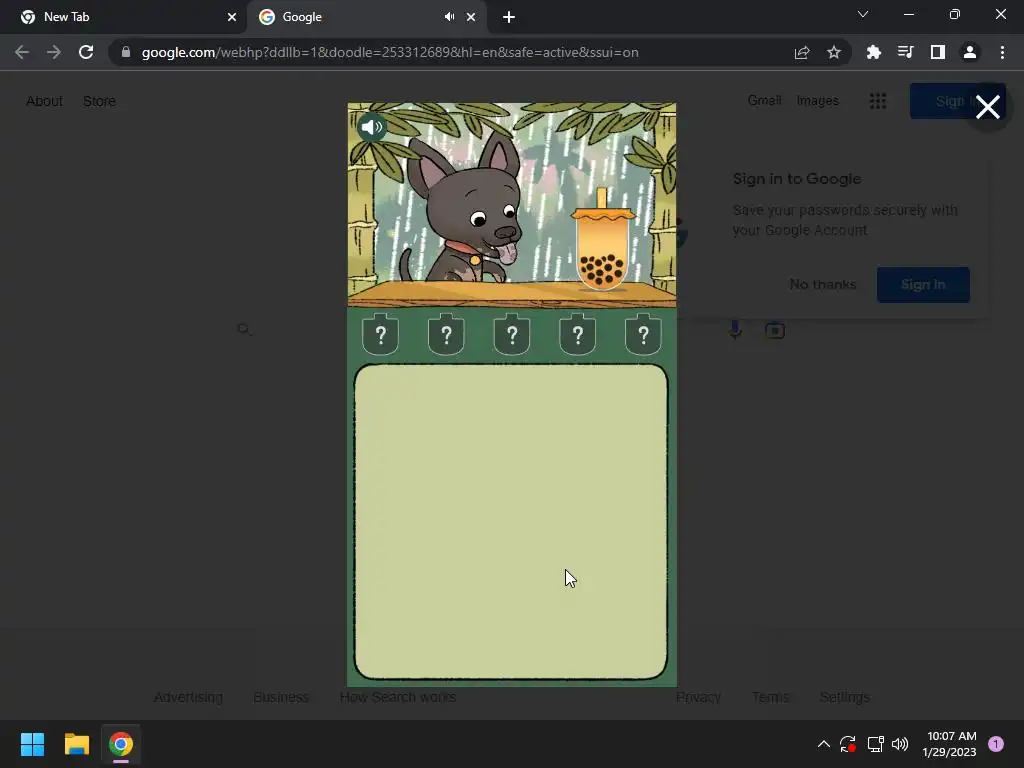This screenshot has height=768, width=1024.
Task: Open Terms footer link
Action: tap(770, 697)
